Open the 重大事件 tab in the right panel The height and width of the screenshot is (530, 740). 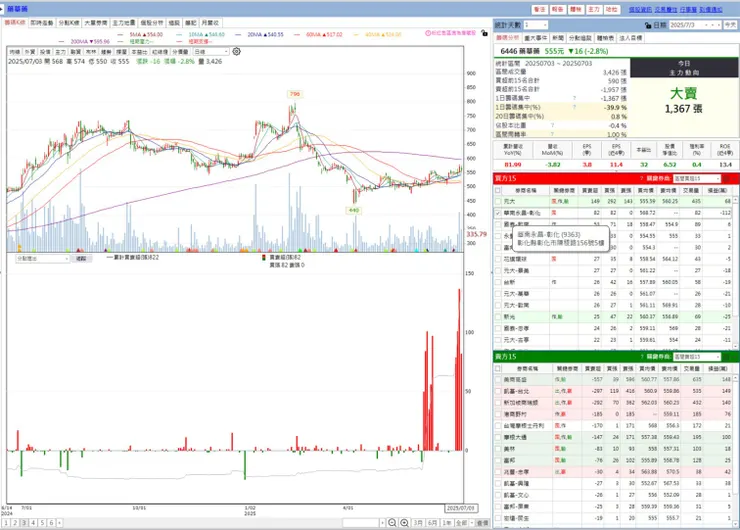click(x=535, y=38)
